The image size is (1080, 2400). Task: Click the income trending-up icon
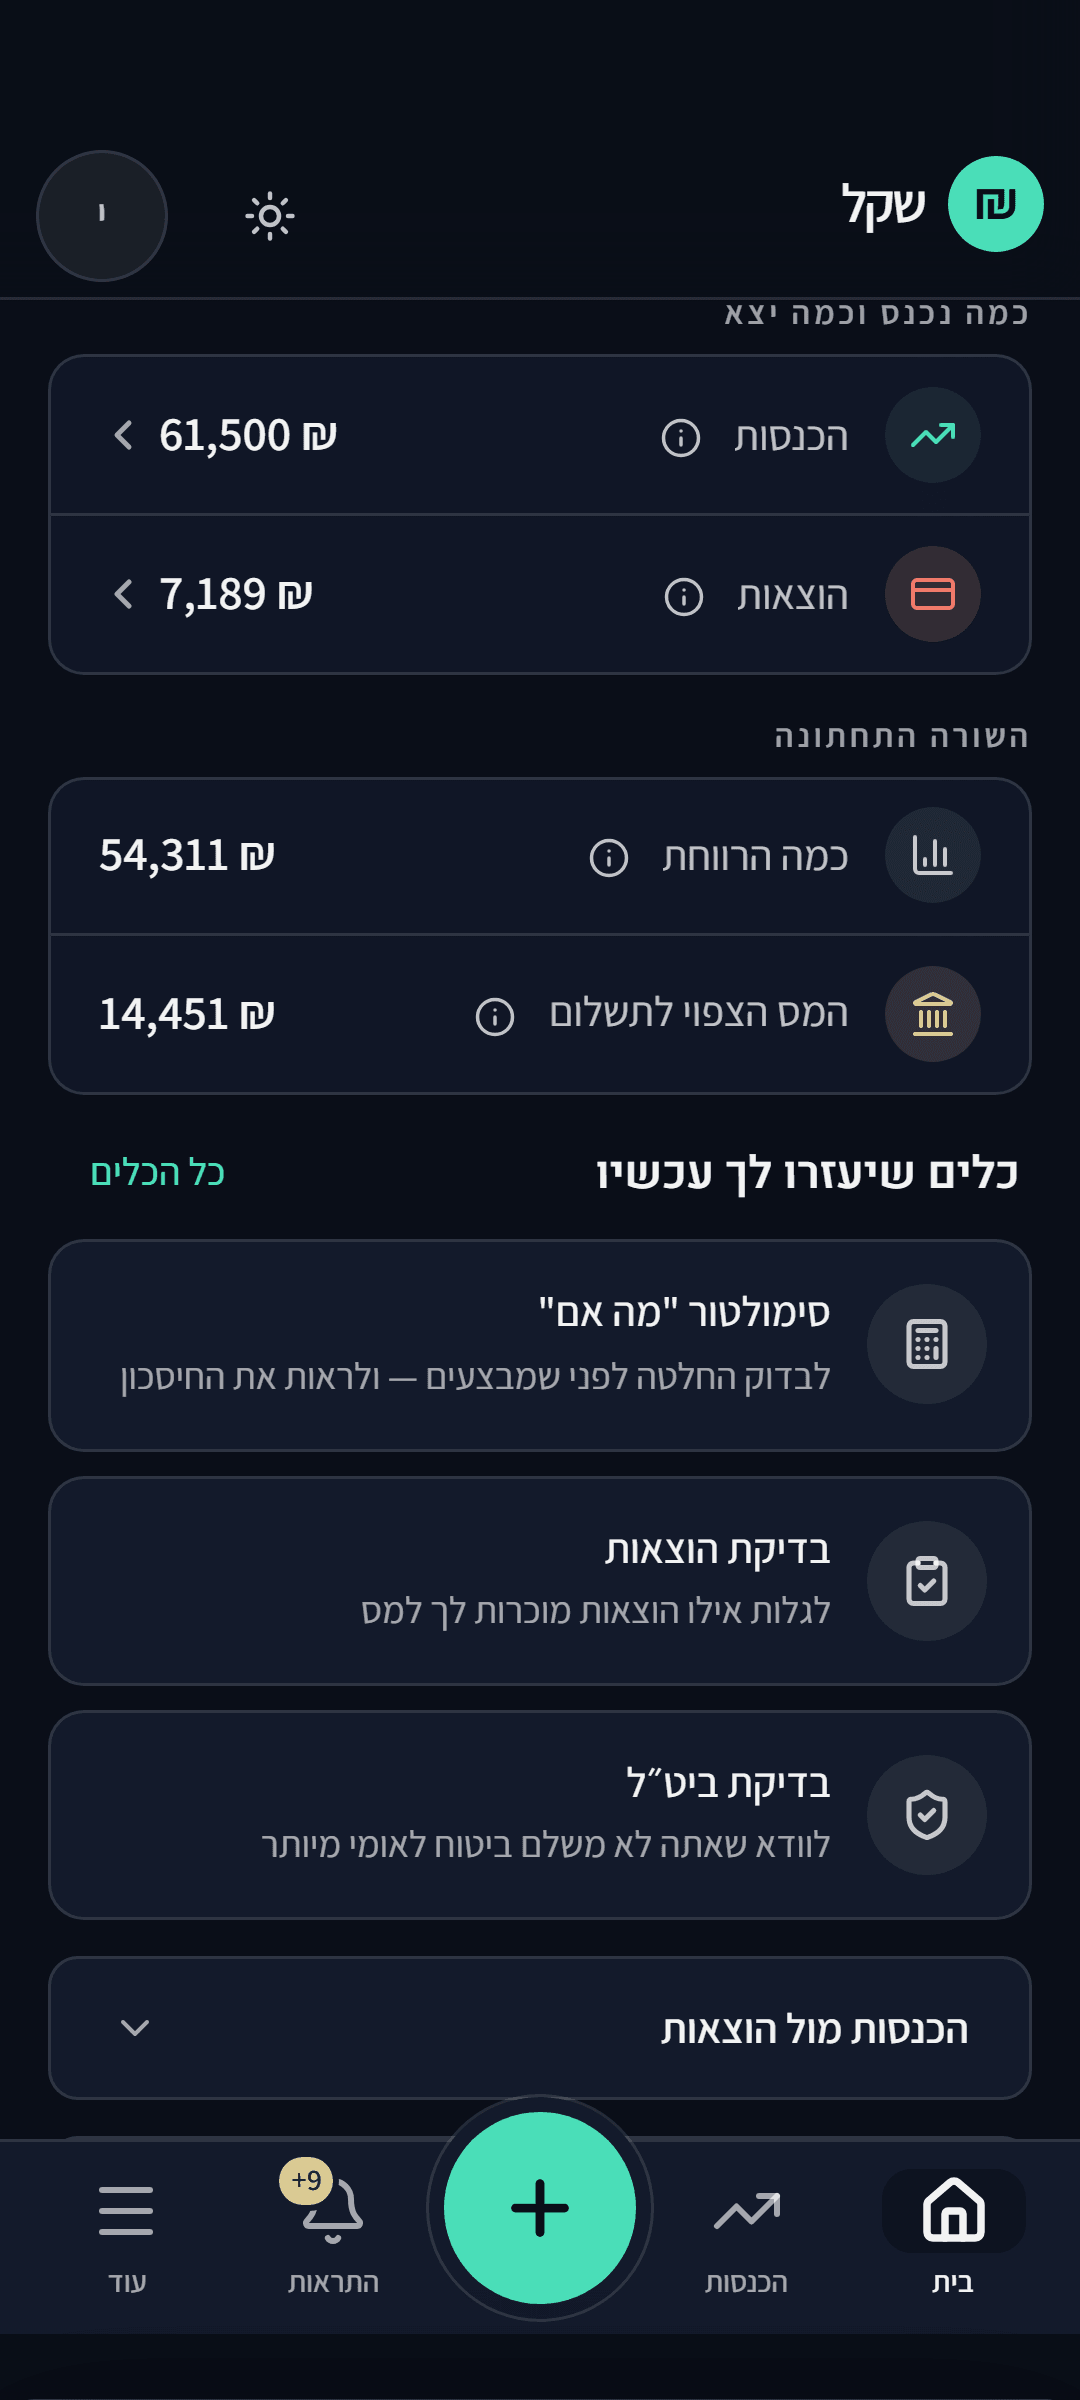(x=933, y=435)
